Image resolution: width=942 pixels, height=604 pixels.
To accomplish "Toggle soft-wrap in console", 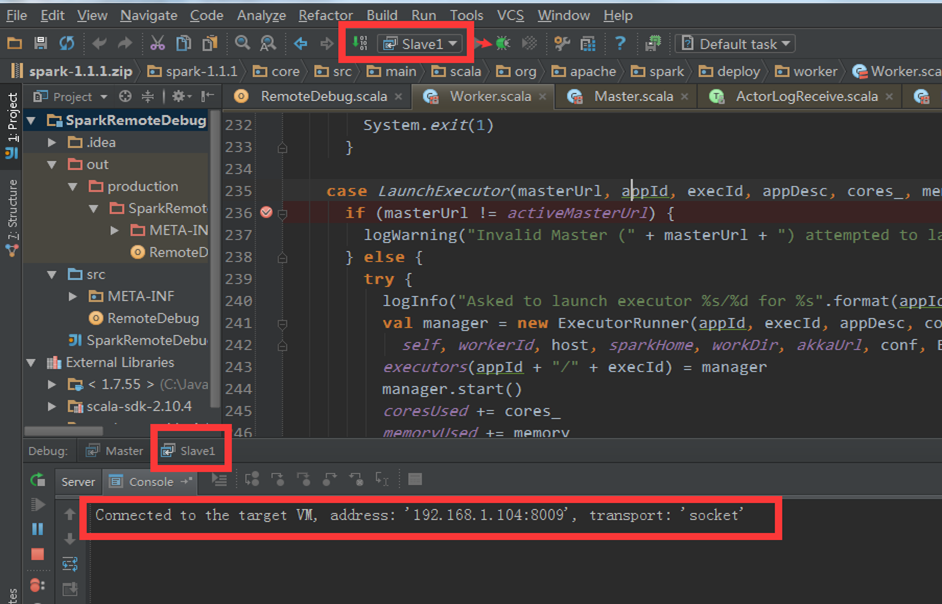I will click(70, 564).
